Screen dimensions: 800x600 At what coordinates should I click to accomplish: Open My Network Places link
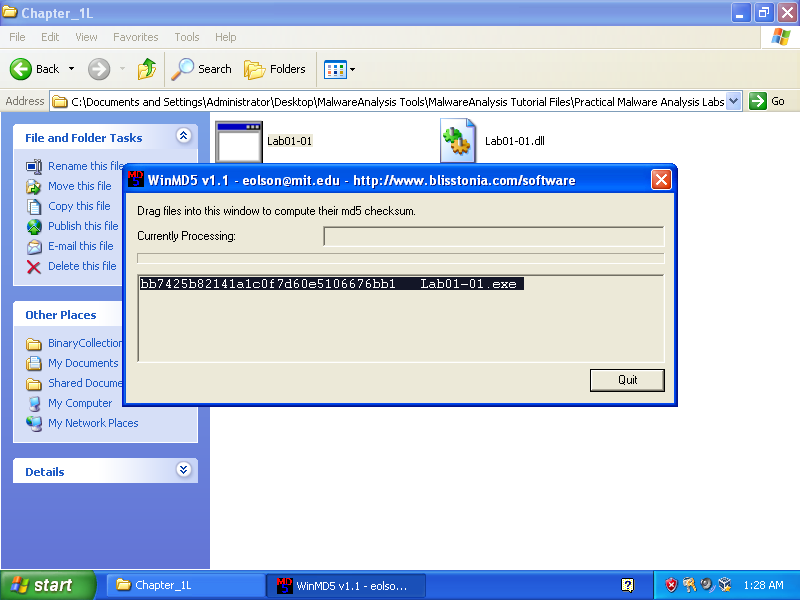(93, 423)
